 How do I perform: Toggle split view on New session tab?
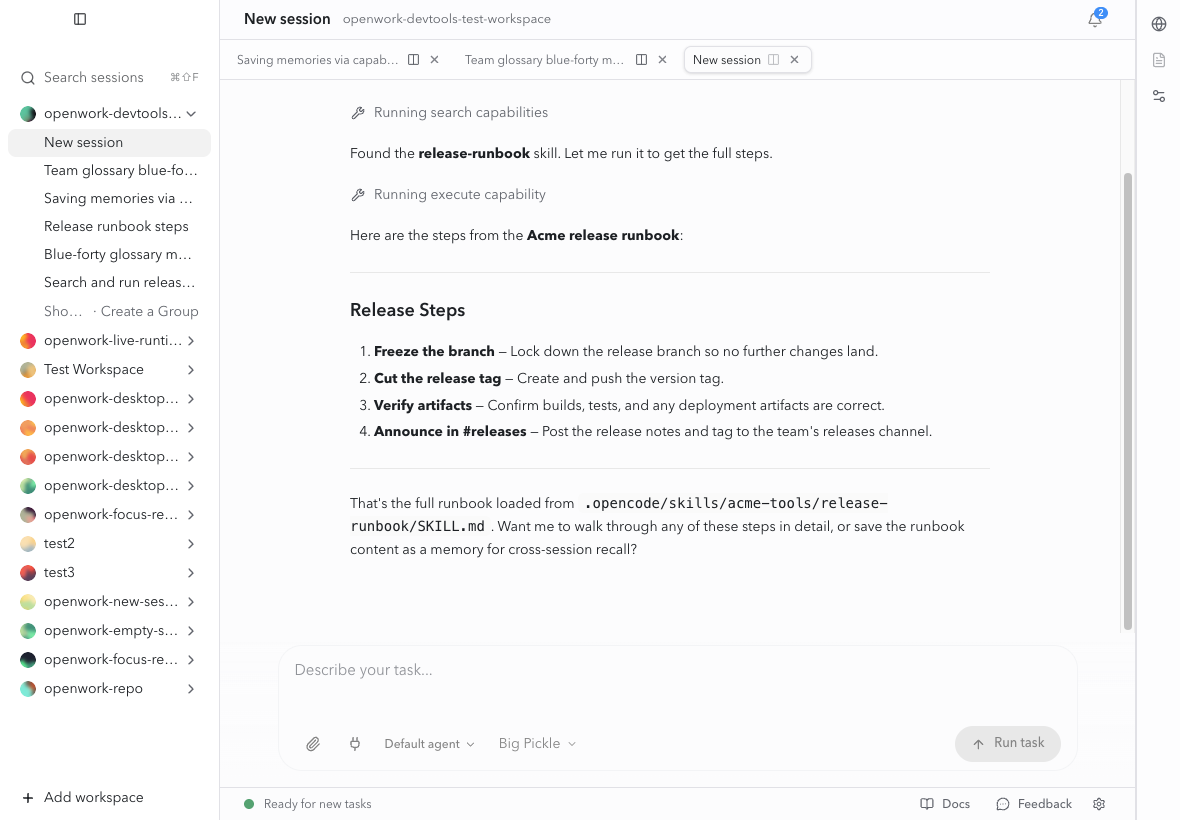coord(773,60)
